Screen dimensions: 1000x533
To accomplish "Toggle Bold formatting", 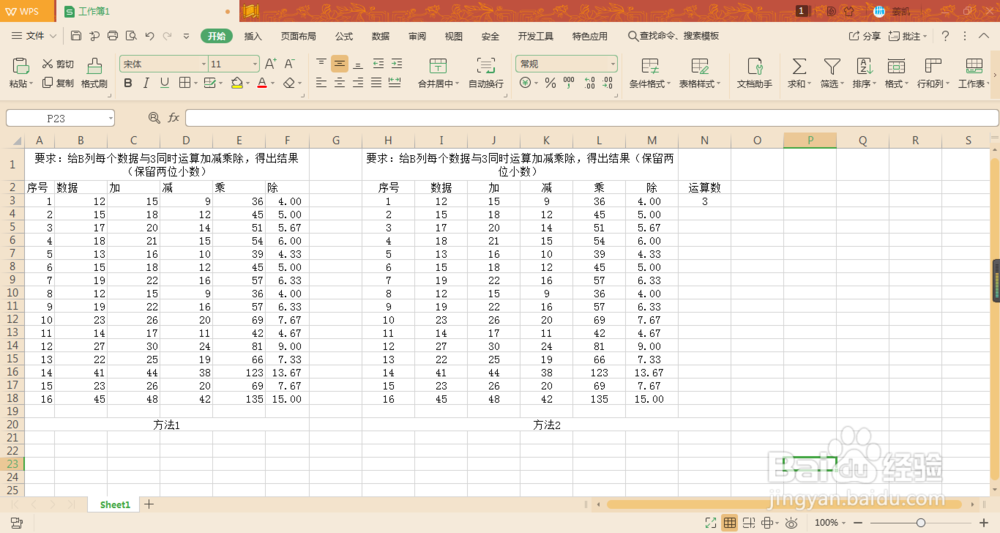I will pyautogui.click(x=128, y=83).
